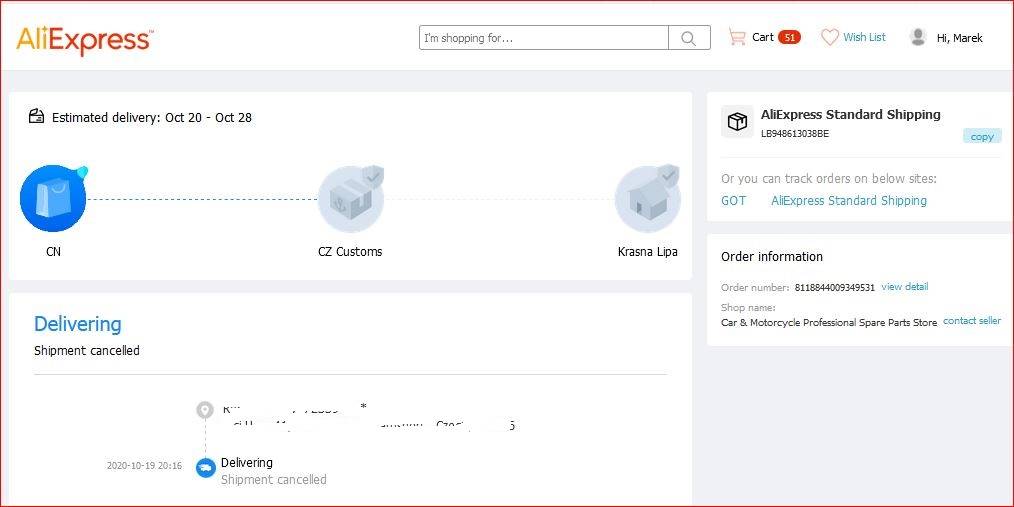Click the Wish List heart icon

830,38
